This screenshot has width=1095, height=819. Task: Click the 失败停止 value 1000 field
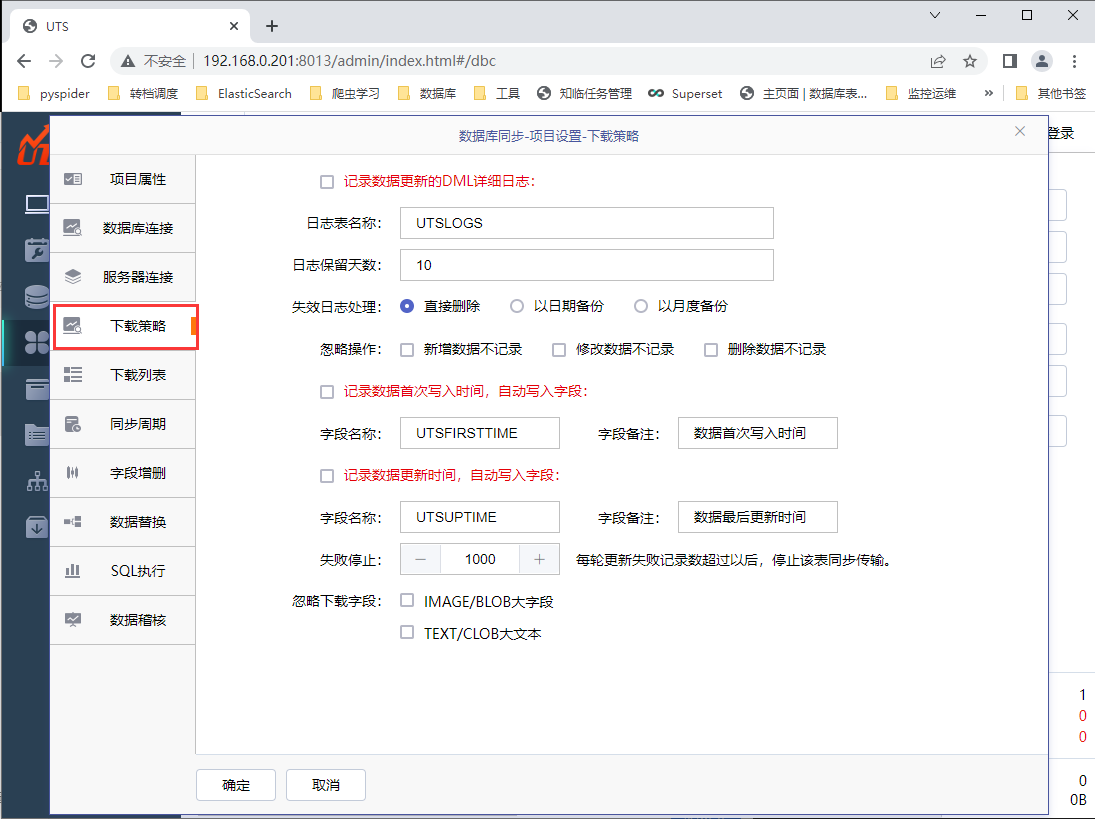click(x=480, y=559)
